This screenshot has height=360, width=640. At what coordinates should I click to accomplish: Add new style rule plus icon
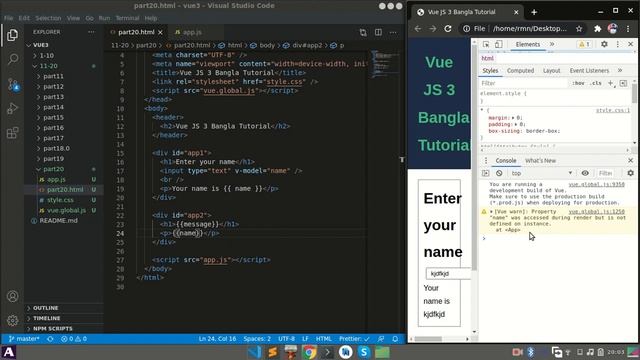pyautogui.click(x=611, y=83)
